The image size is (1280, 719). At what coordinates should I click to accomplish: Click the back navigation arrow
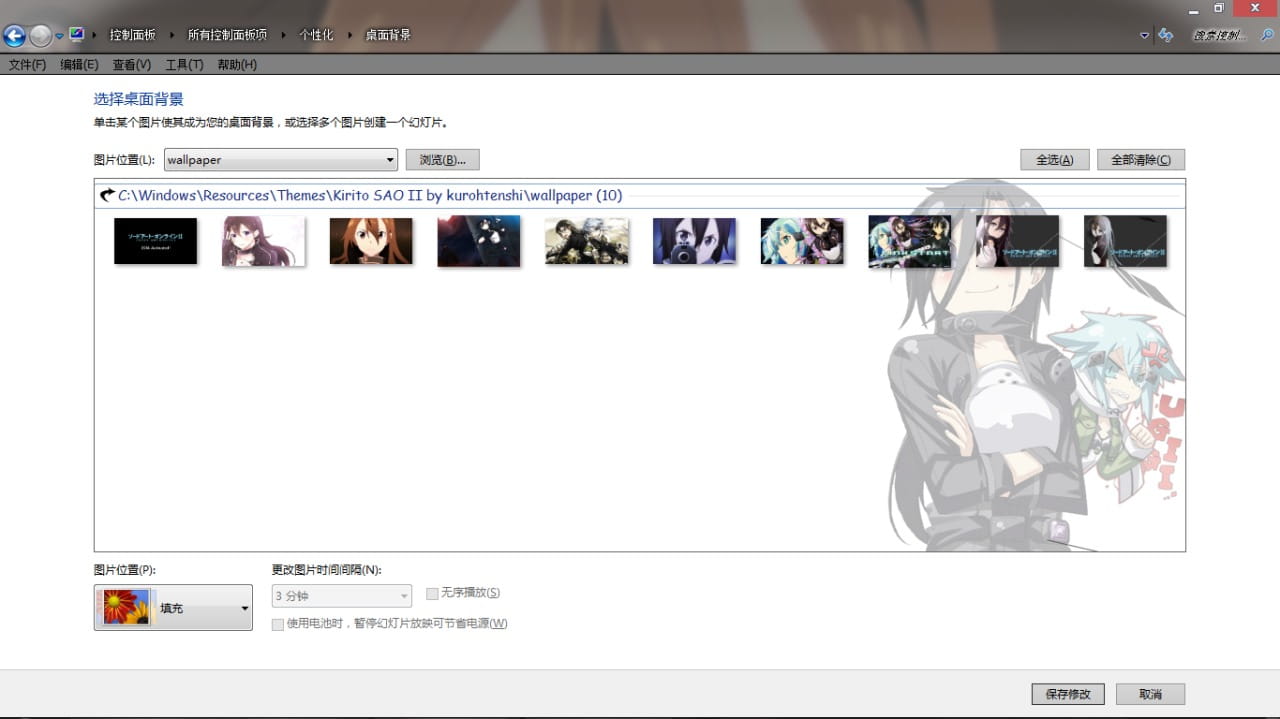[14, 35]
